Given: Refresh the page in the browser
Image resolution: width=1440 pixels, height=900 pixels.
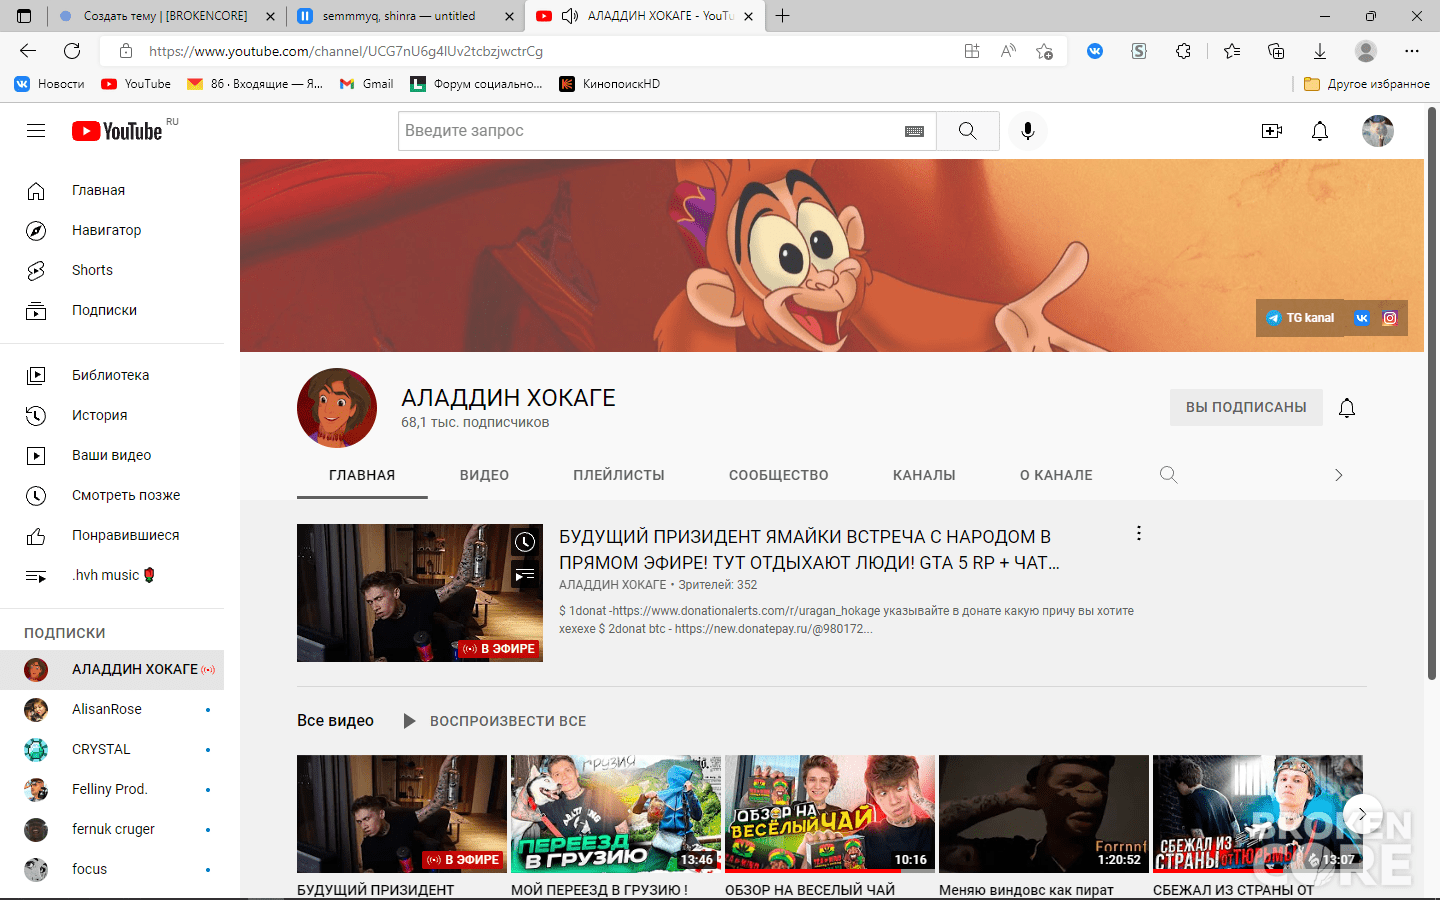Looking at the screenshot, I should 72,51.
